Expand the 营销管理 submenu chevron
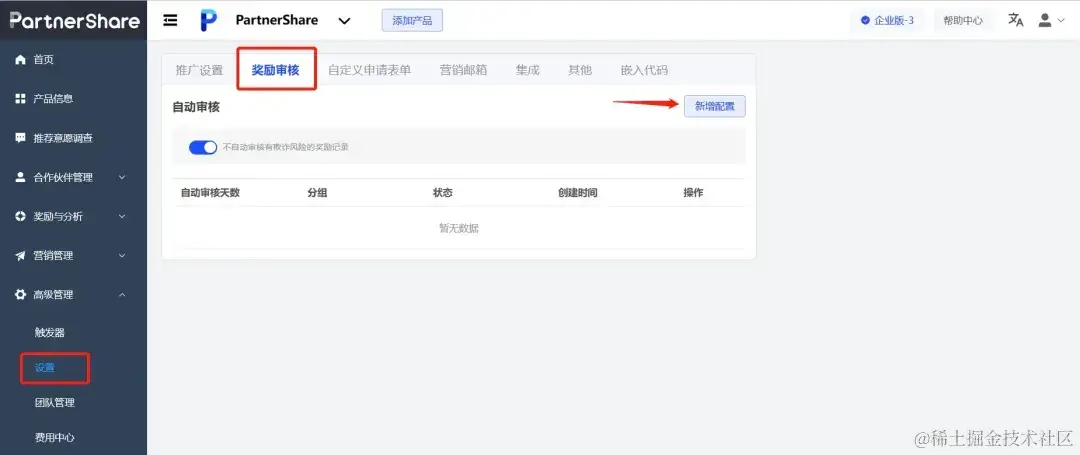The height and width of the screenshot is (455, 1080). 122,256
